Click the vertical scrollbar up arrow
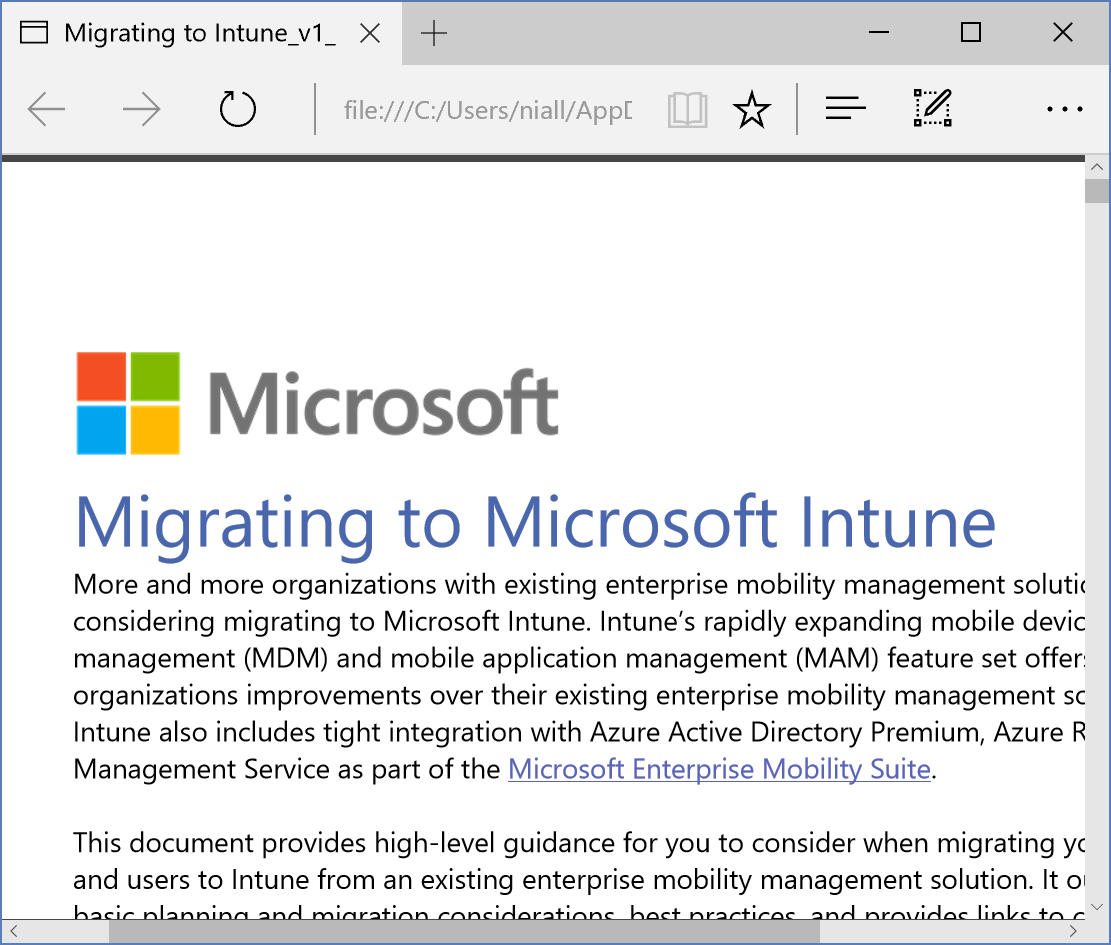 (x=1097, y=167)
